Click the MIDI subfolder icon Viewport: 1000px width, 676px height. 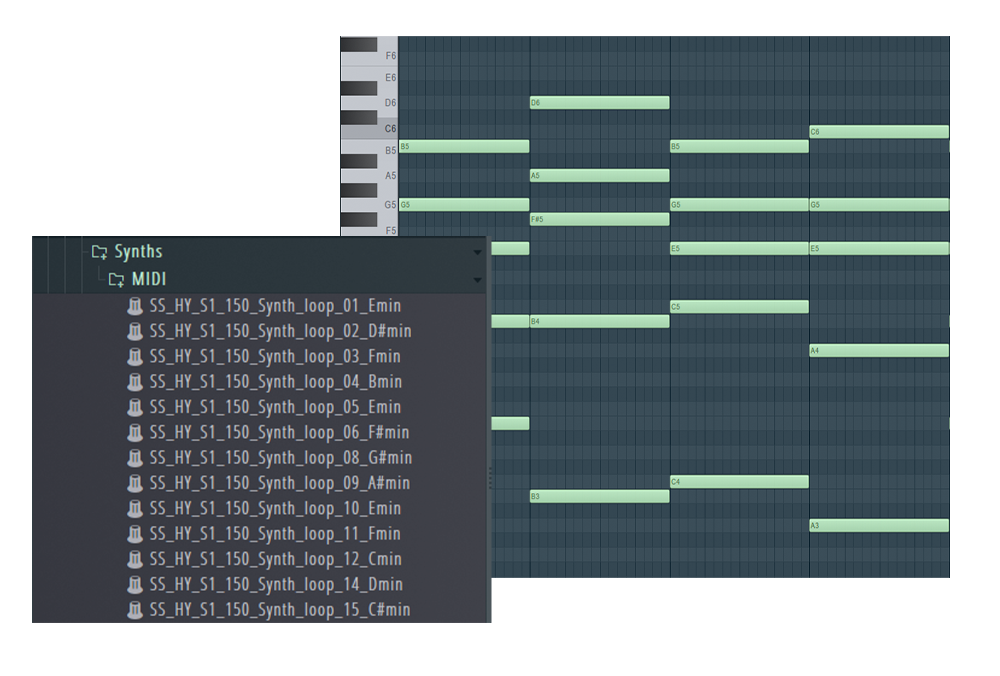click(117, 279)
